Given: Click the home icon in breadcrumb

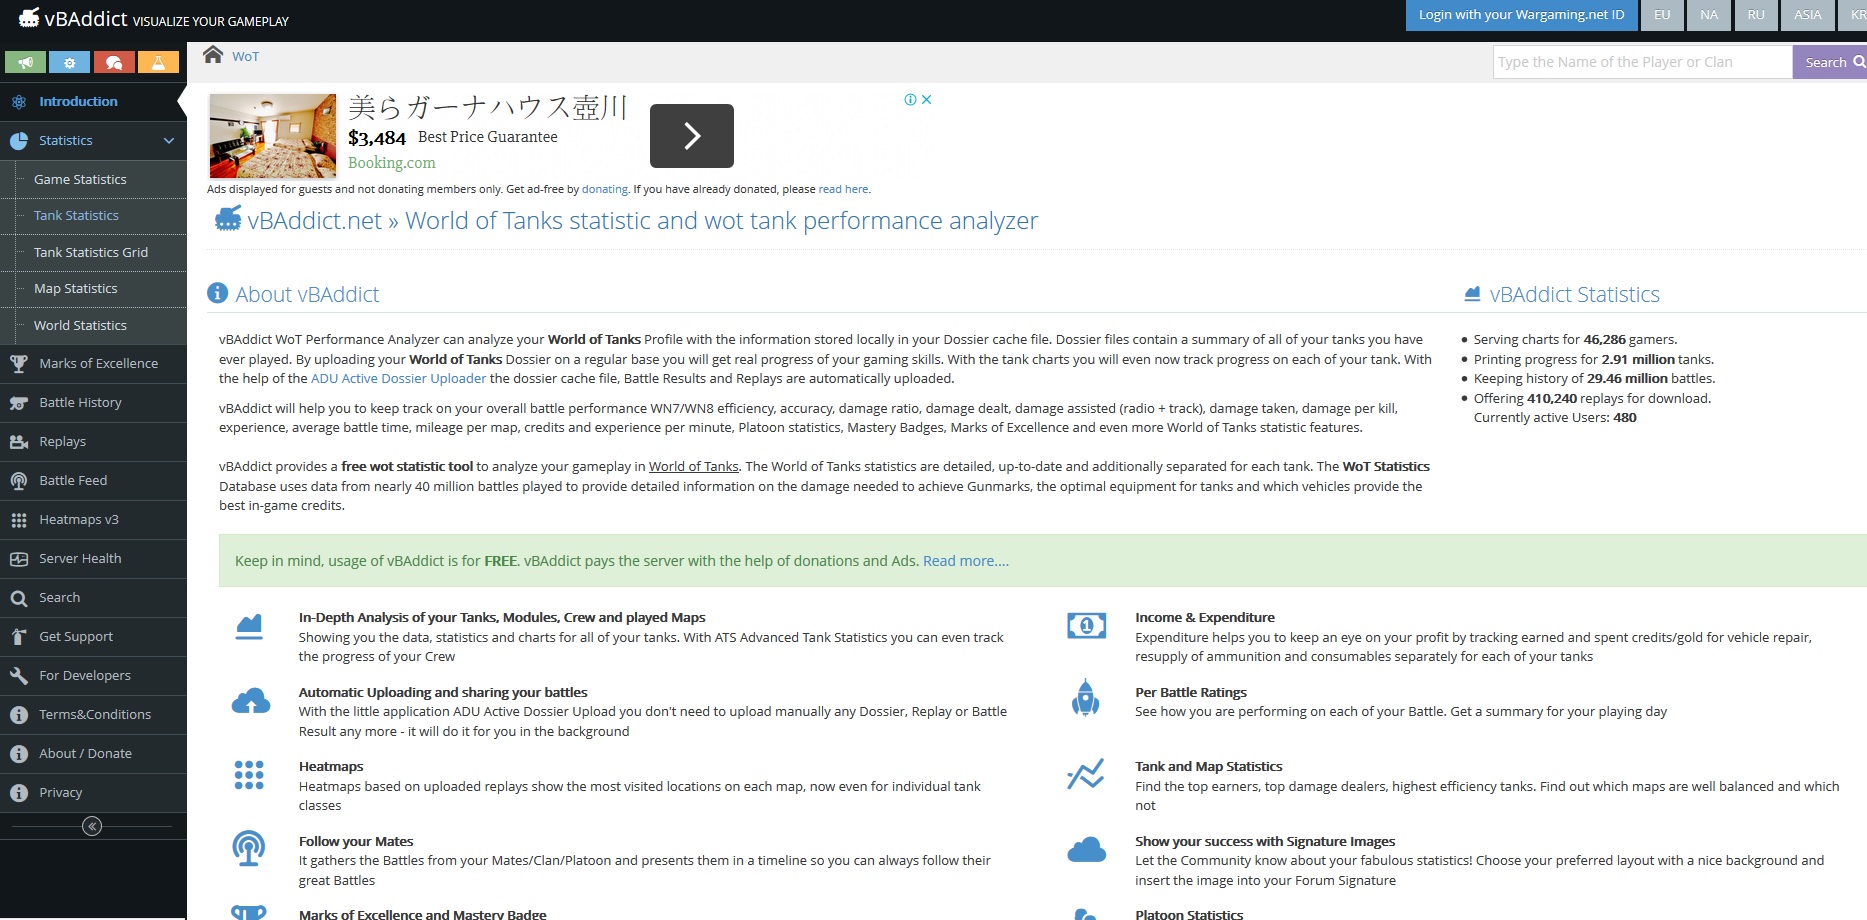Looking at the screenshot, I should [x=212, y=55].
